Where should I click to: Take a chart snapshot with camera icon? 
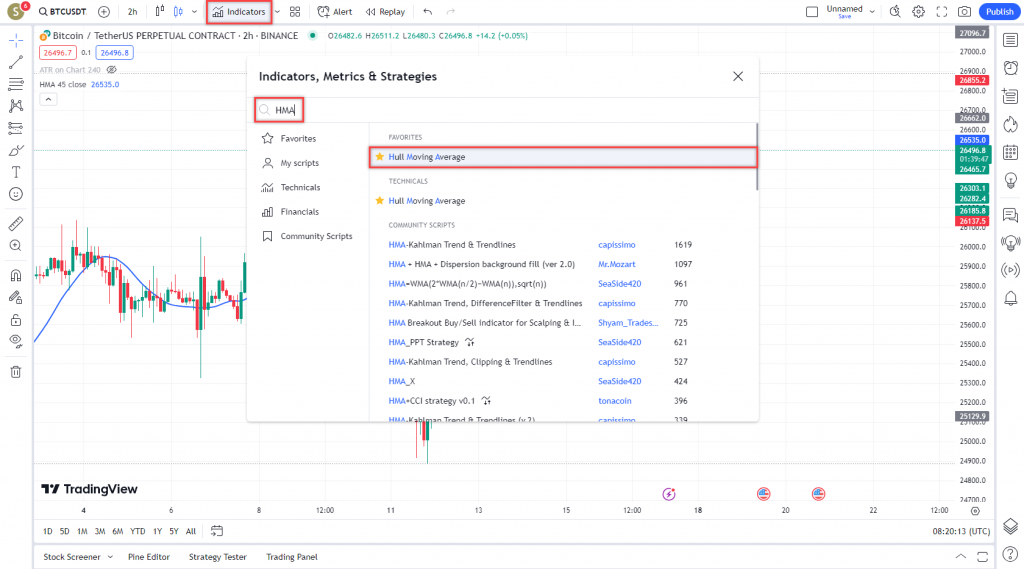pos(965,12)
